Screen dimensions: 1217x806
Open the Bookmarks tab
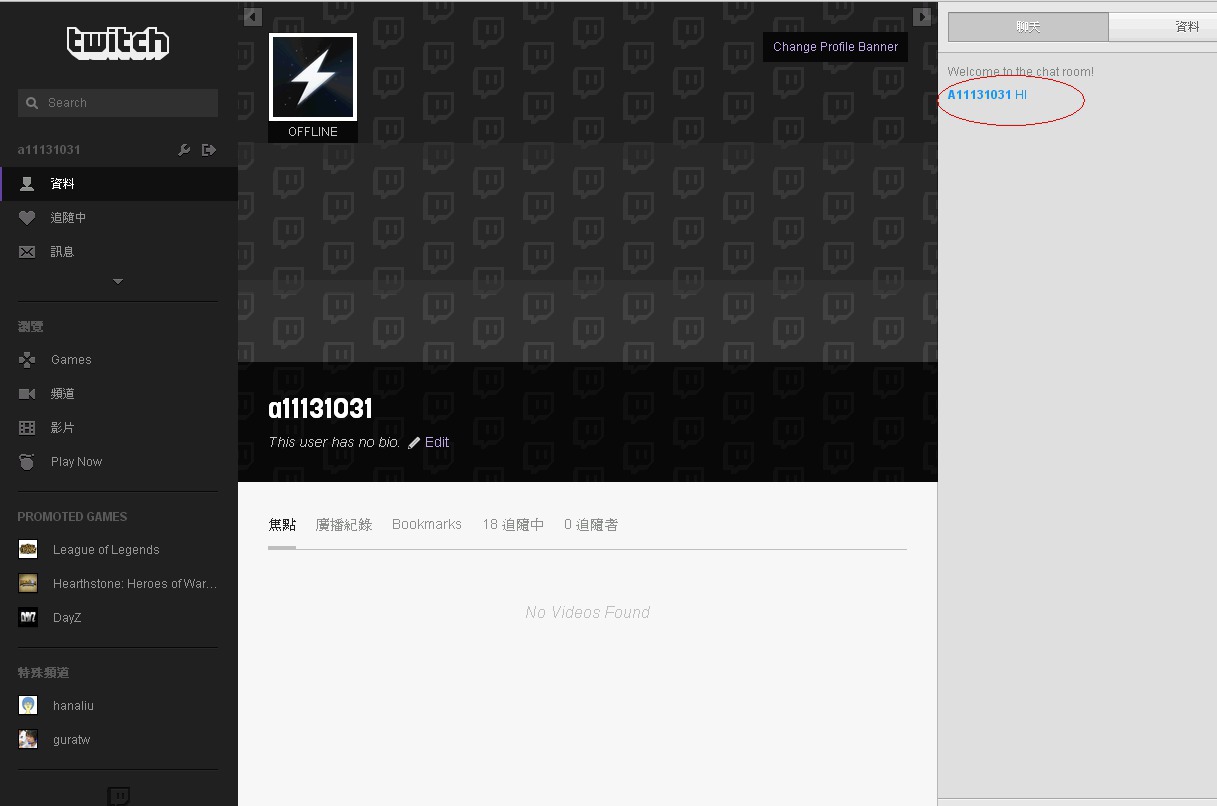427,524
